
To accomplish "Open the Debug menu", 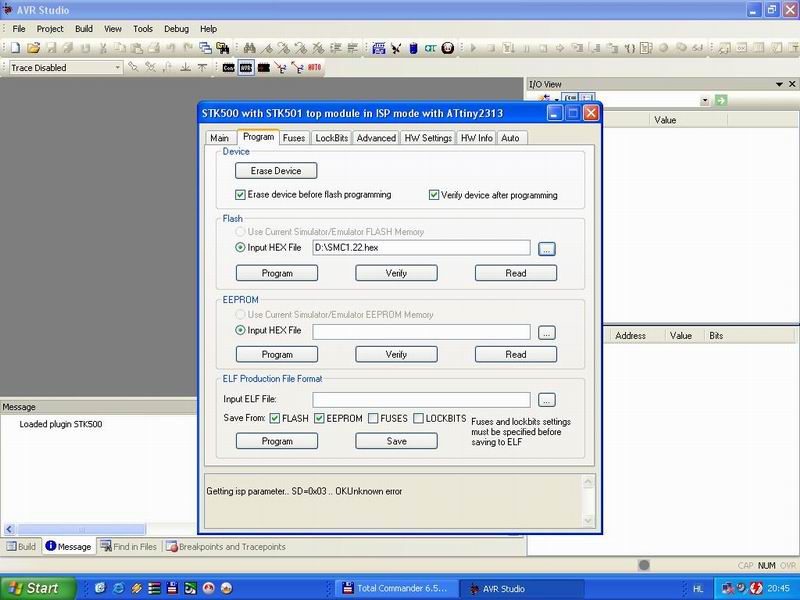I will coord(176,29).
